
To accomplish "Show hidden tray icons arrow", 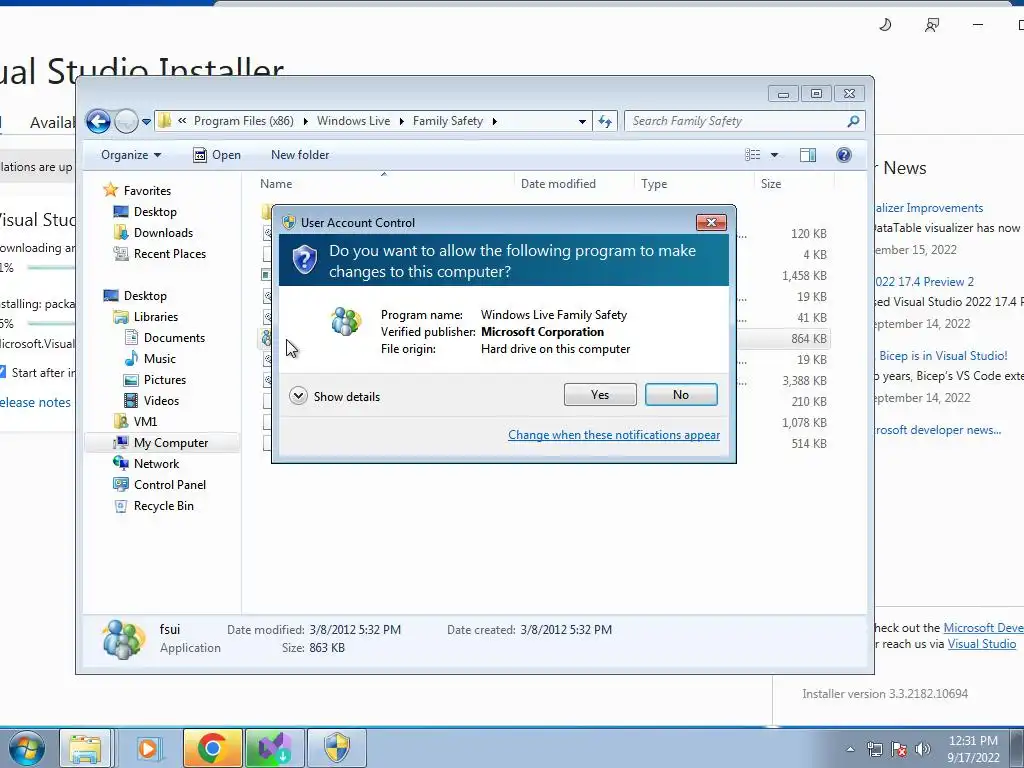I will [x=850, y=750].
